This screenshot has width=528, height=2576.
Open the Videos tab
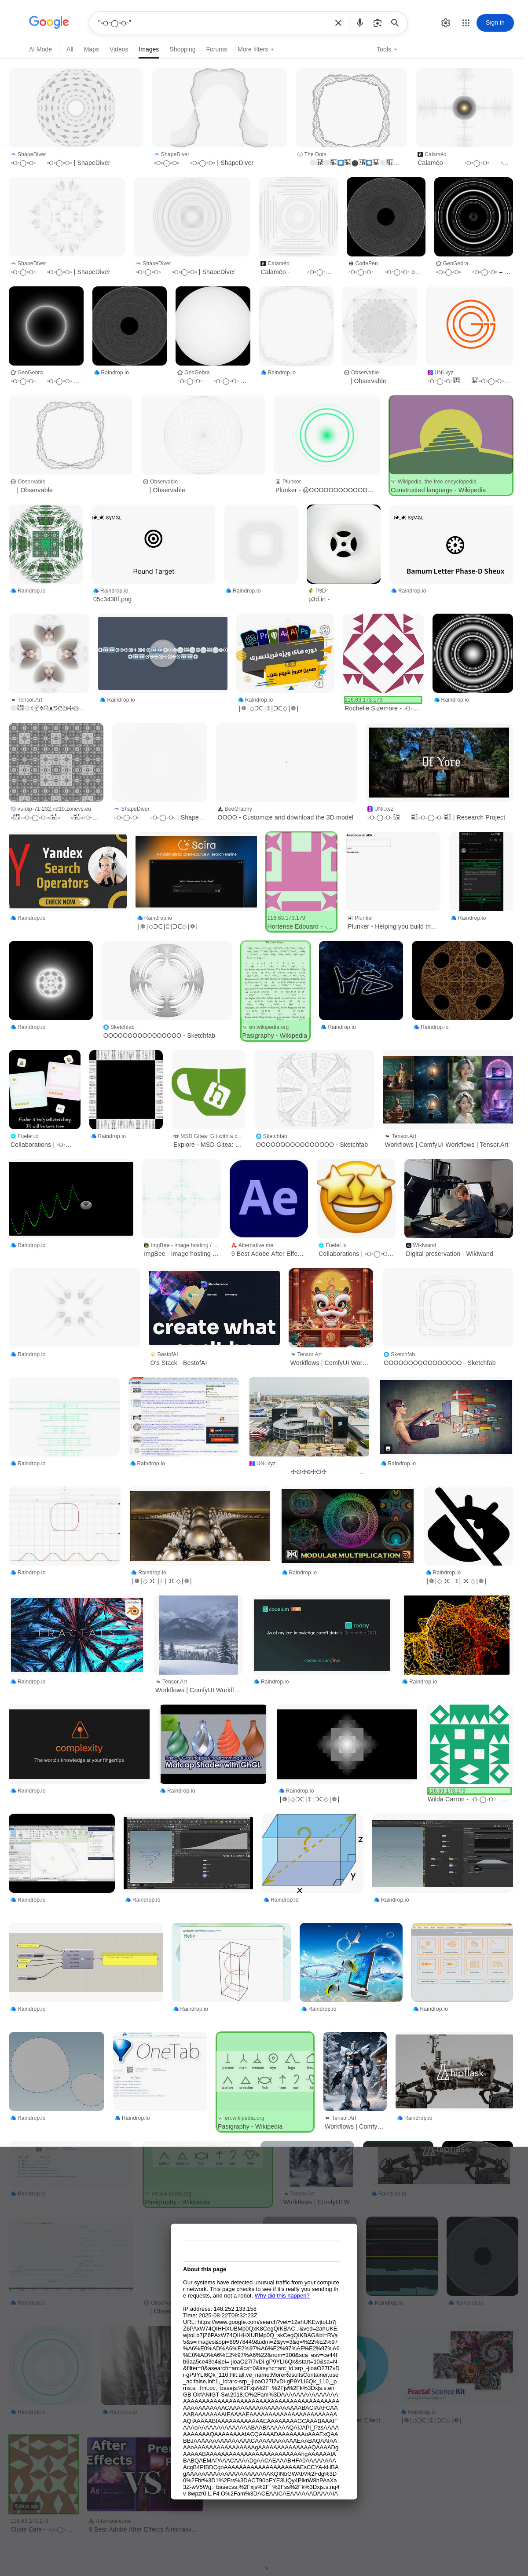(119, 49)
